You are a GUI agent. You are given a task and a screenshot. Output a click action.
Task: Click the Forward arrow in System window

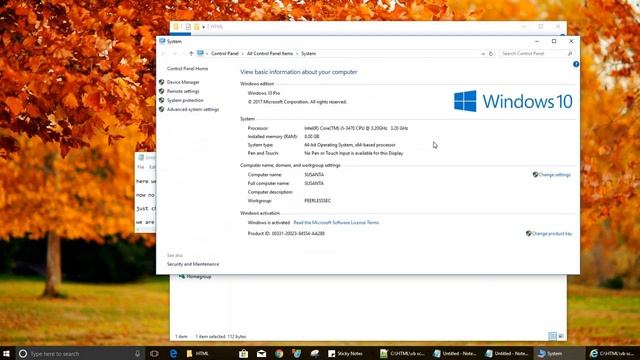click(175, 53)
